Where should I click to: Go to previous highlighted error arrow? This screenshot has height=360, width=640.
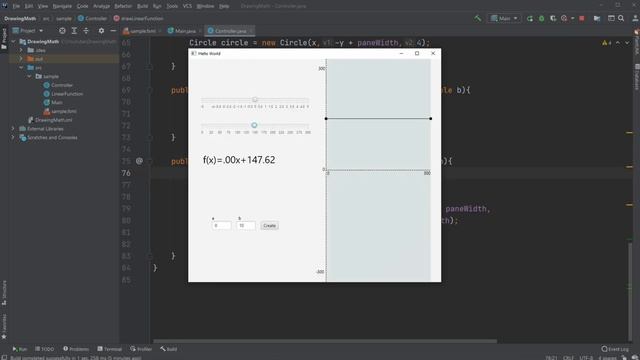(618, 43)
